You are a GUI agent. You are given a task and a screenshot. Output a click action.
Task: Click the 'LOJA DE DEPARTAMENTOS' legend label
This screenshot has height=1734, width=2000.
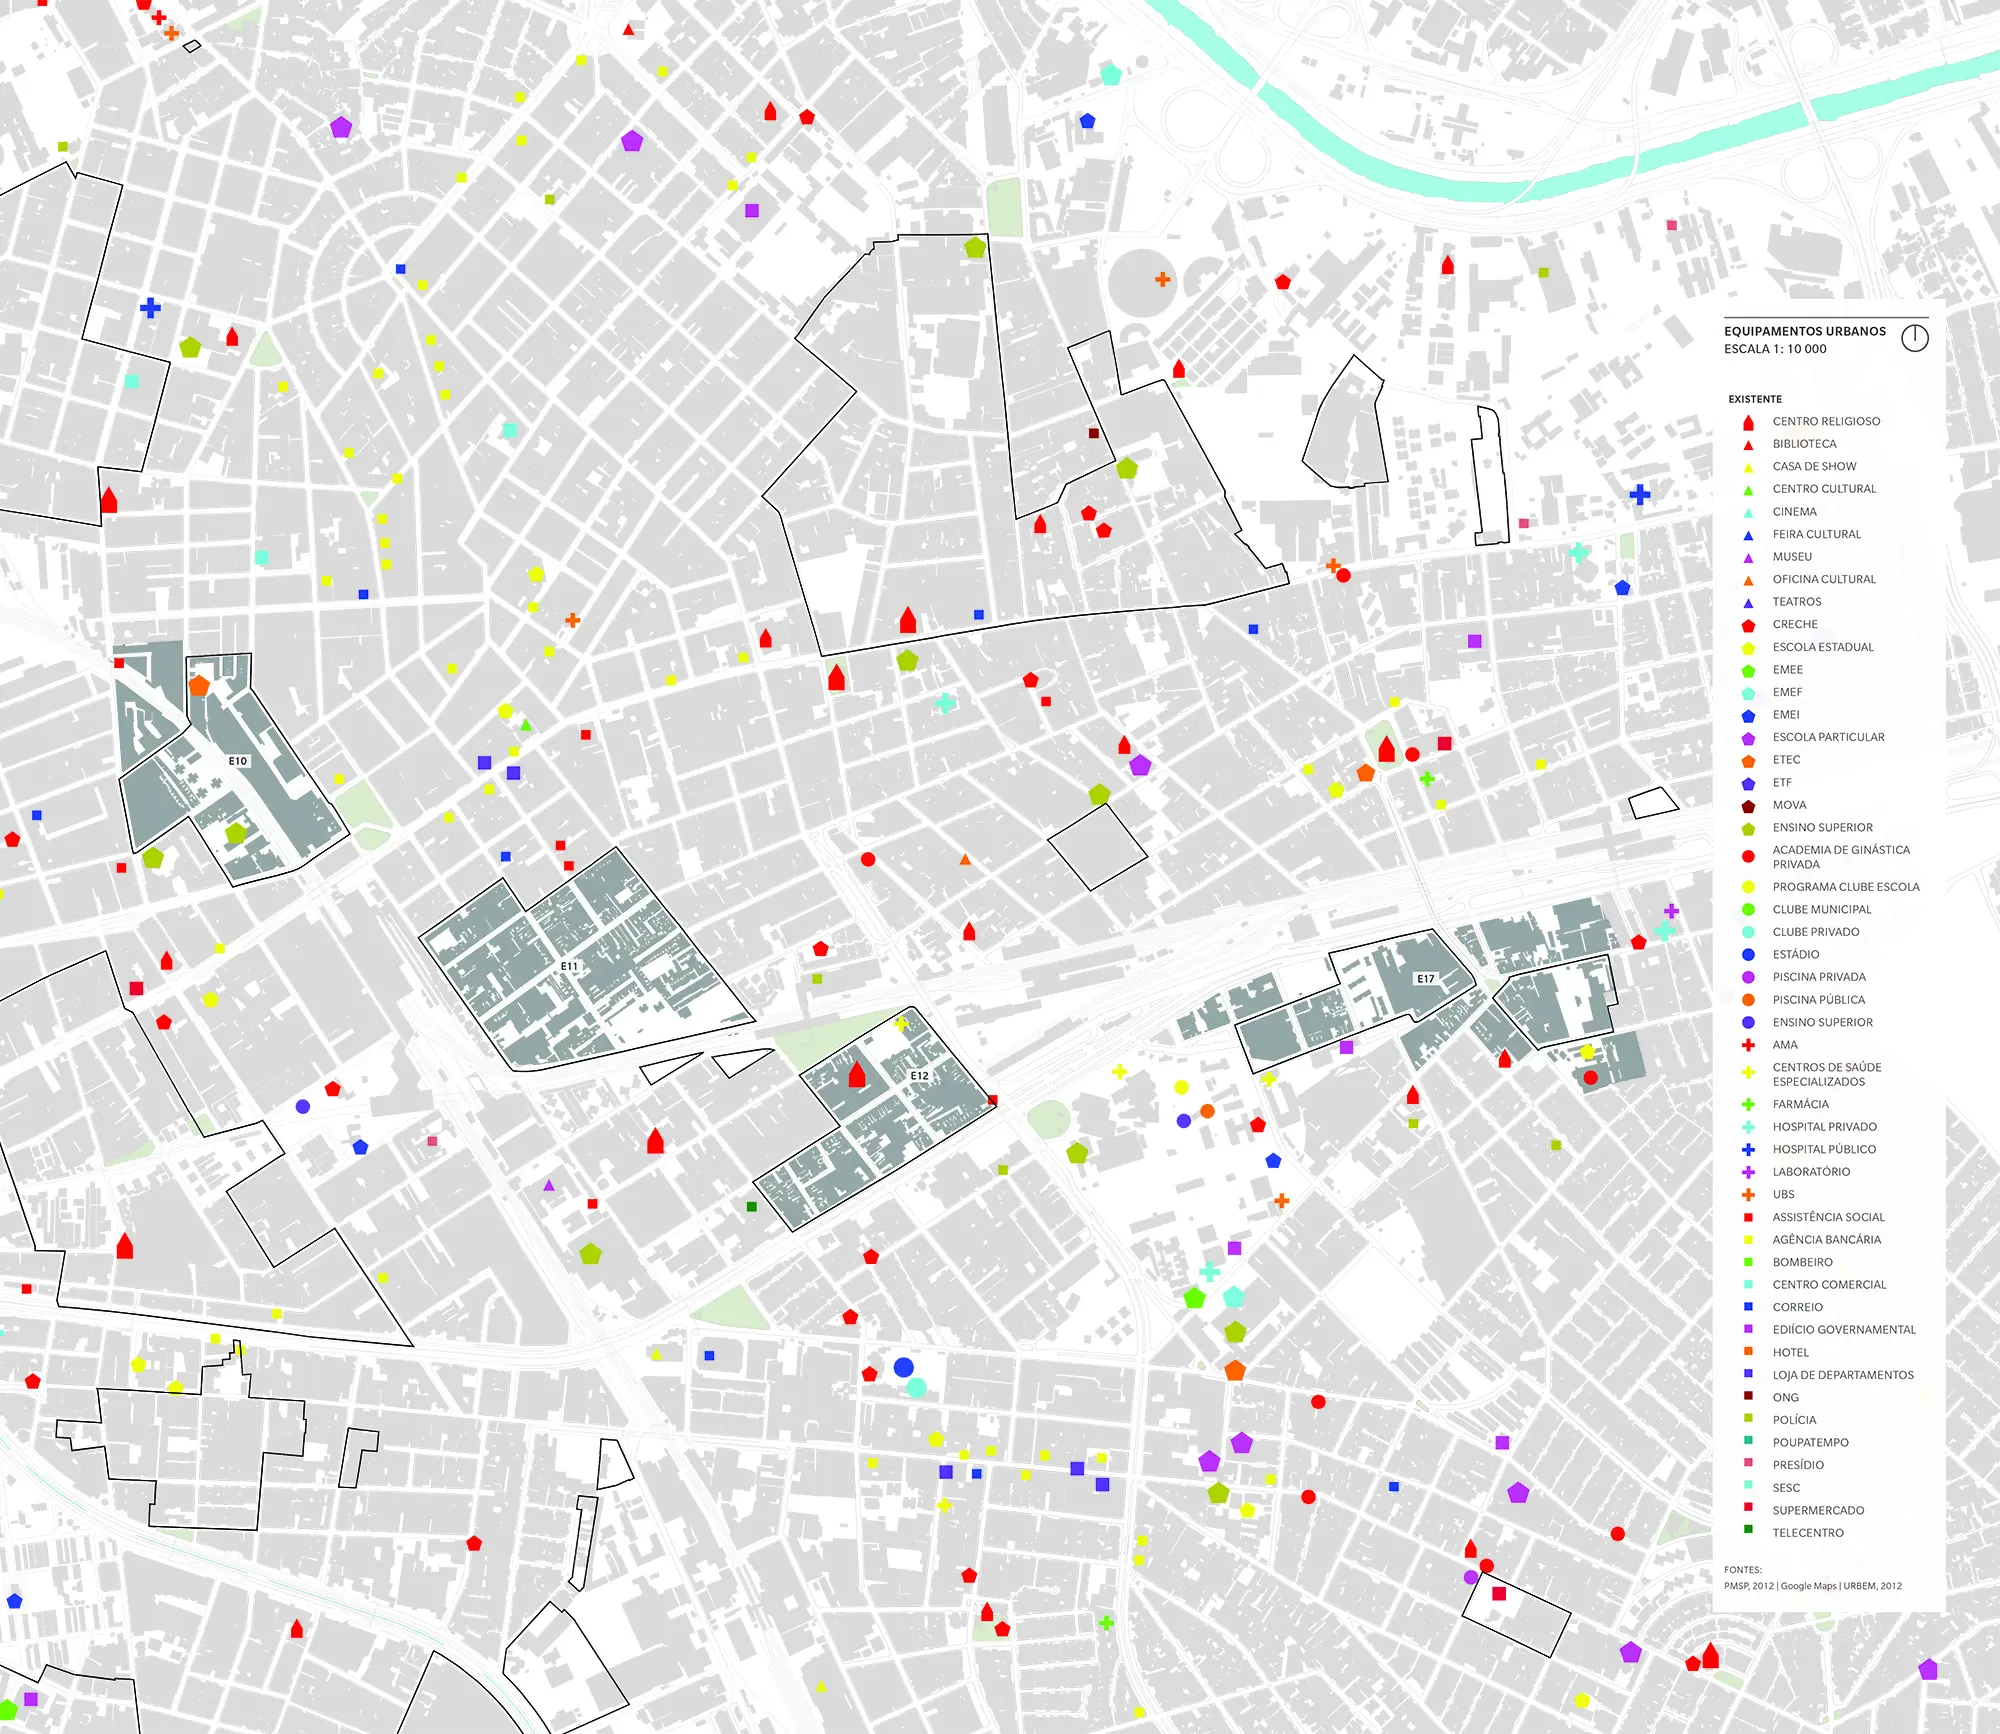point(1843,1375)
